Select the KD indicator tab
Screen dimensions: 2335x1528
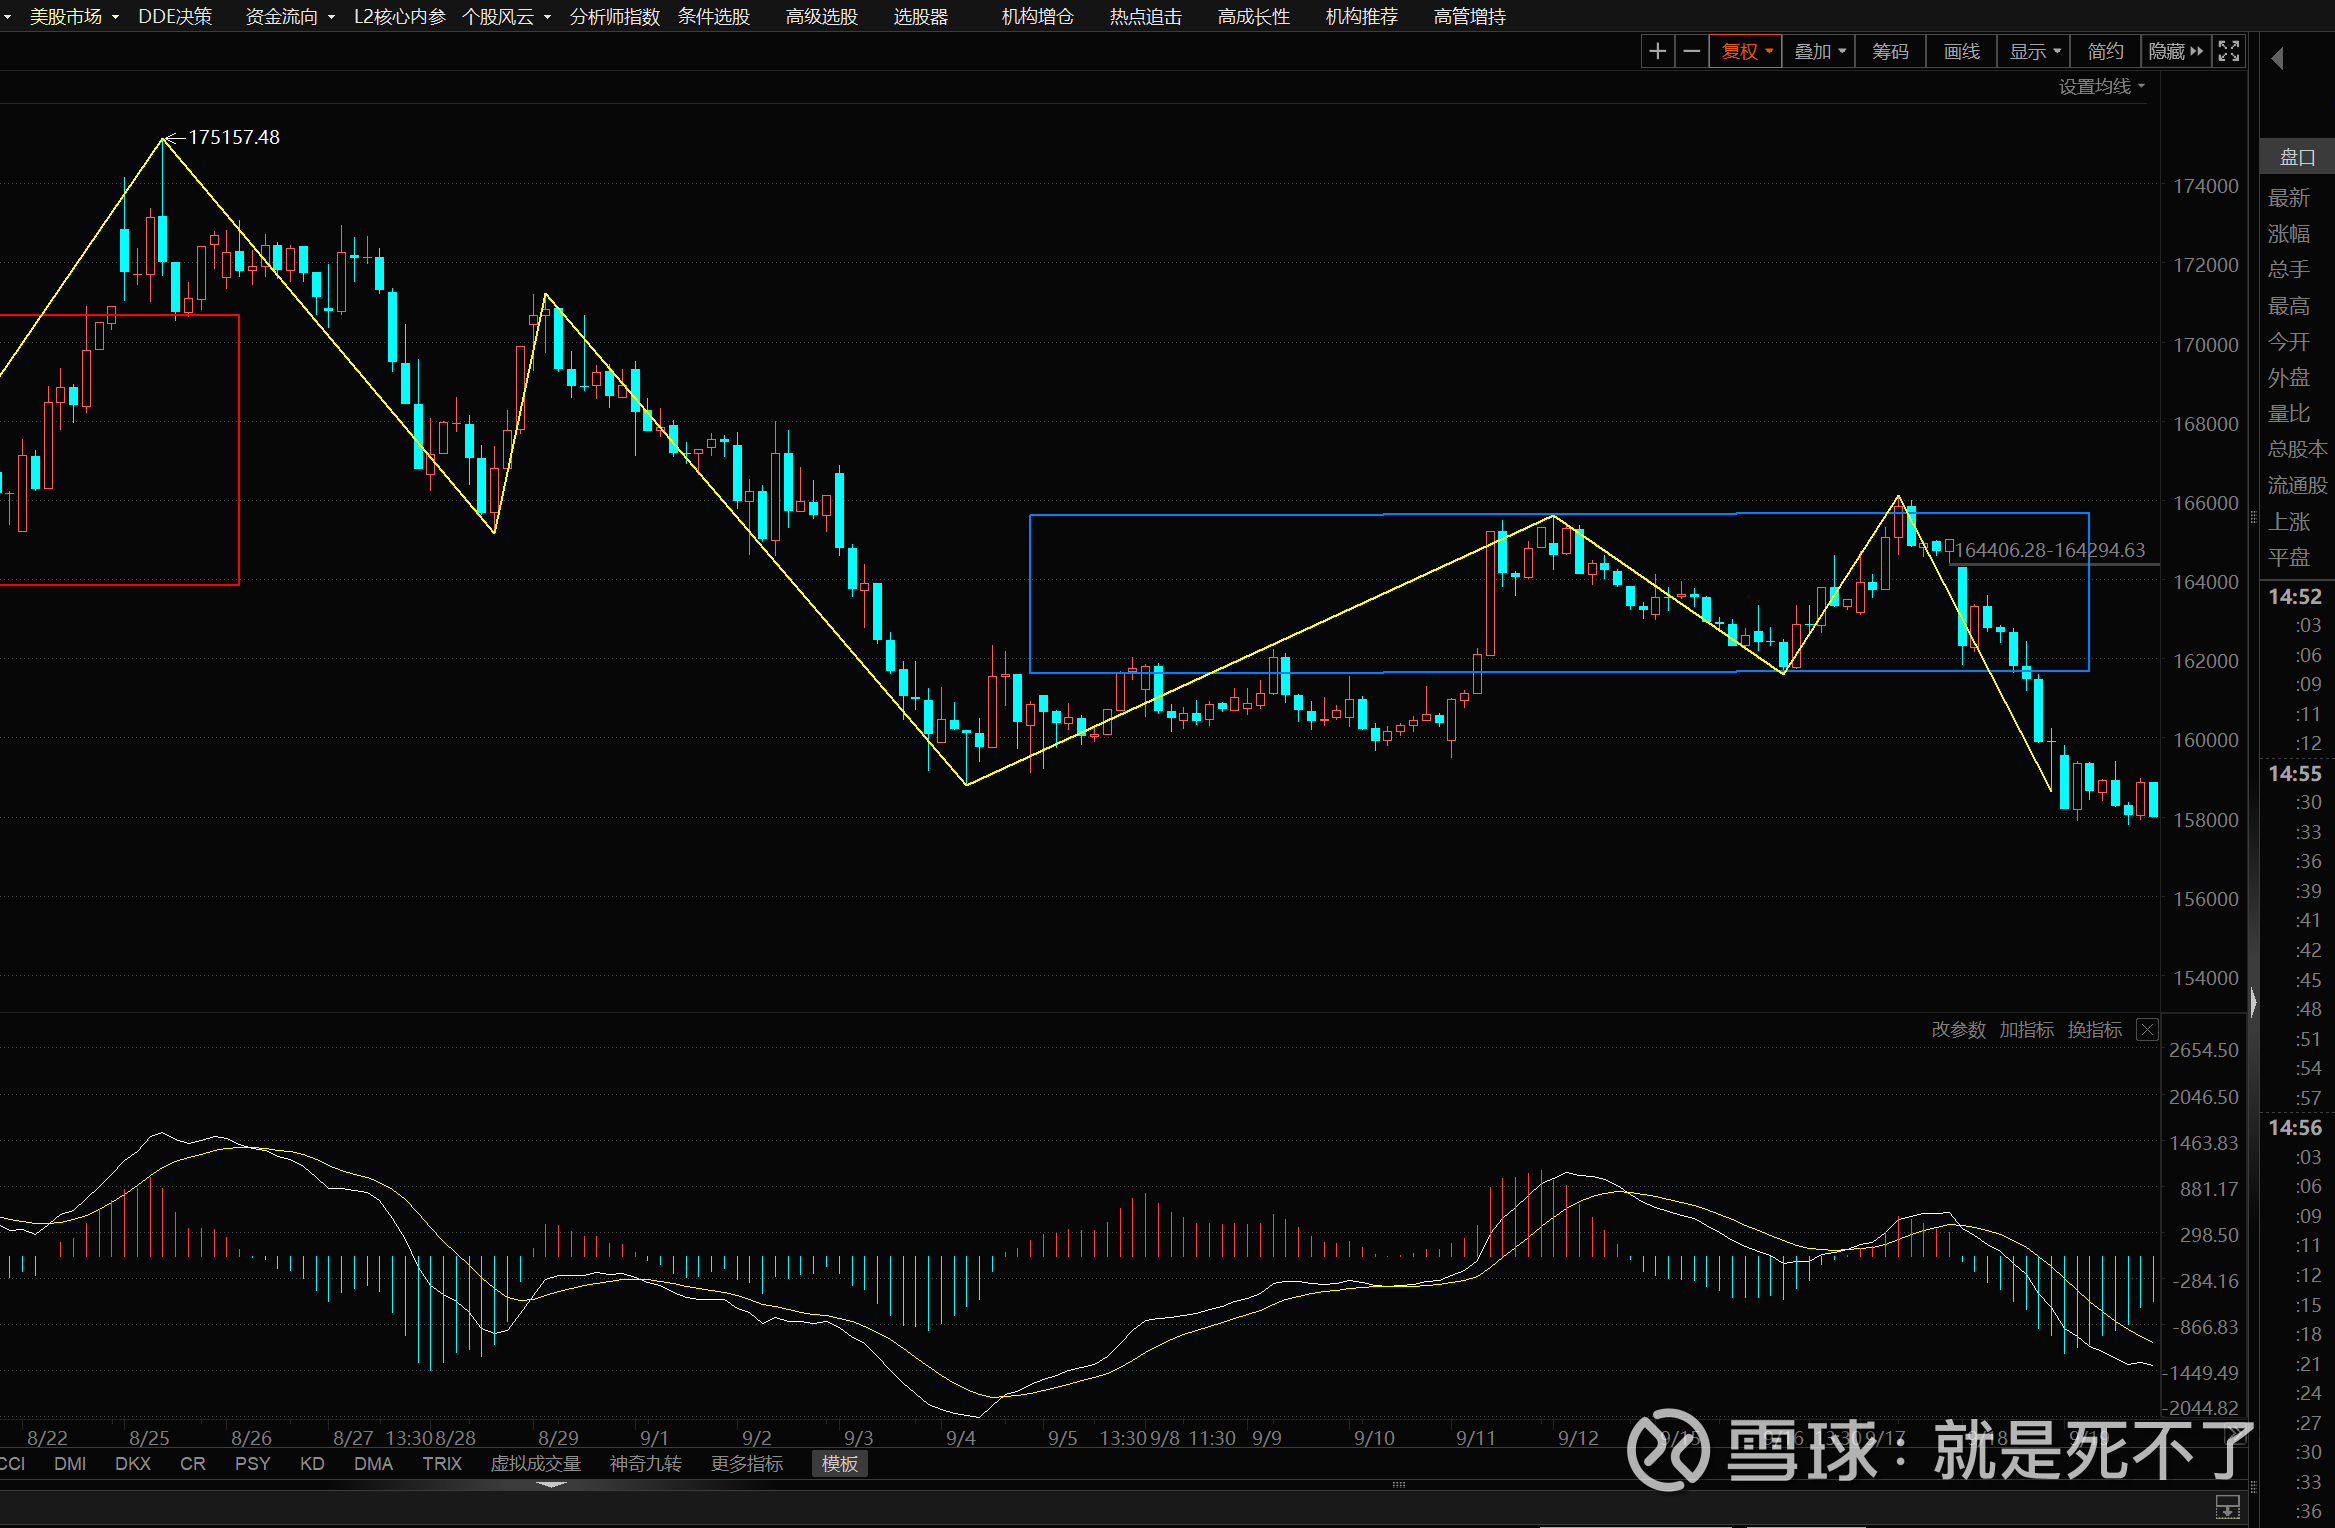(x=312, y=1464)
